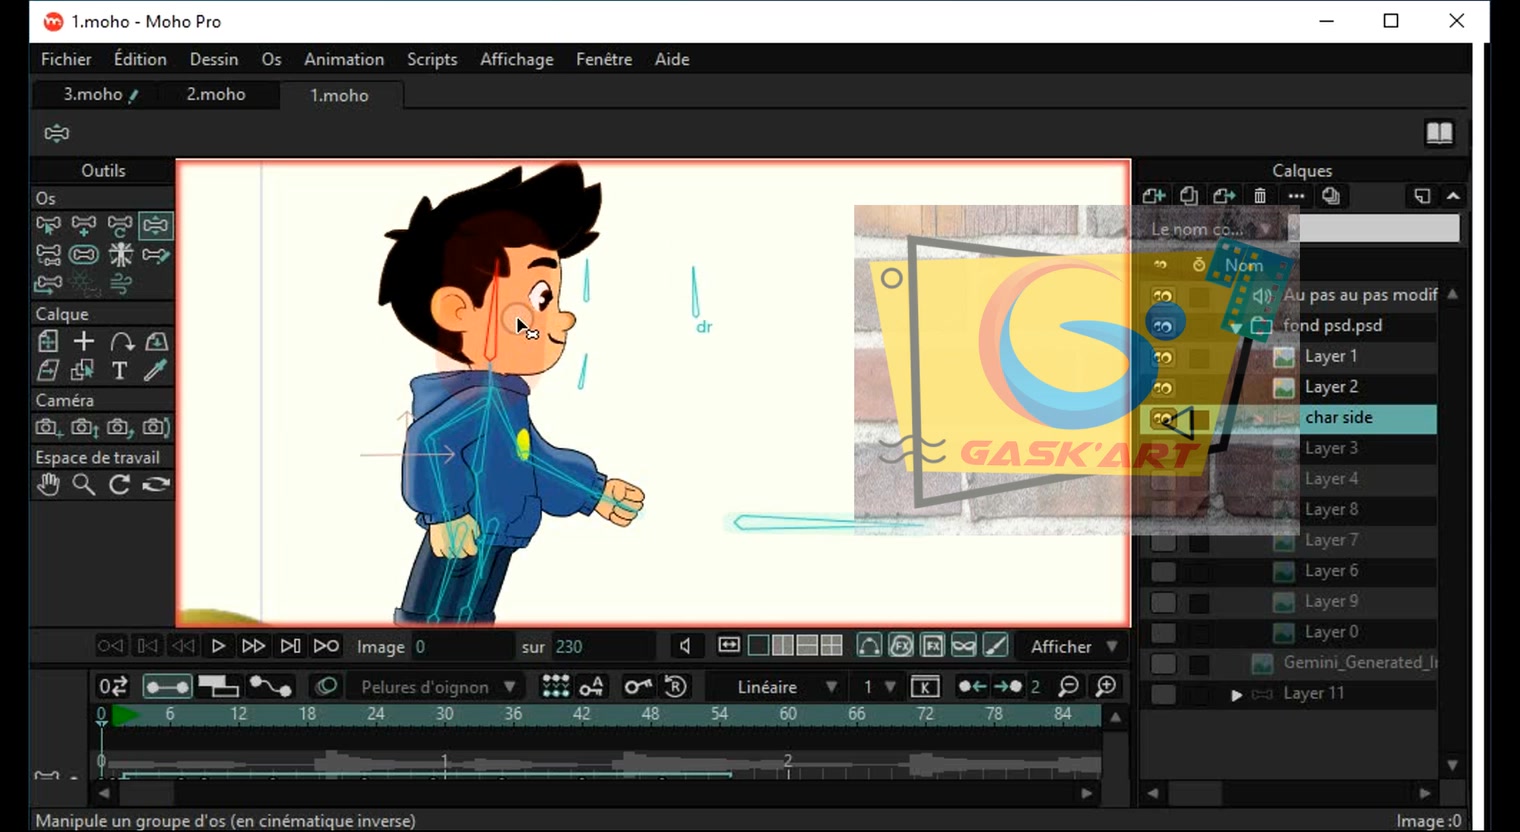1520x832 pixels.
Task: Click the total frames field showing 230
Action: coord(603,647)
